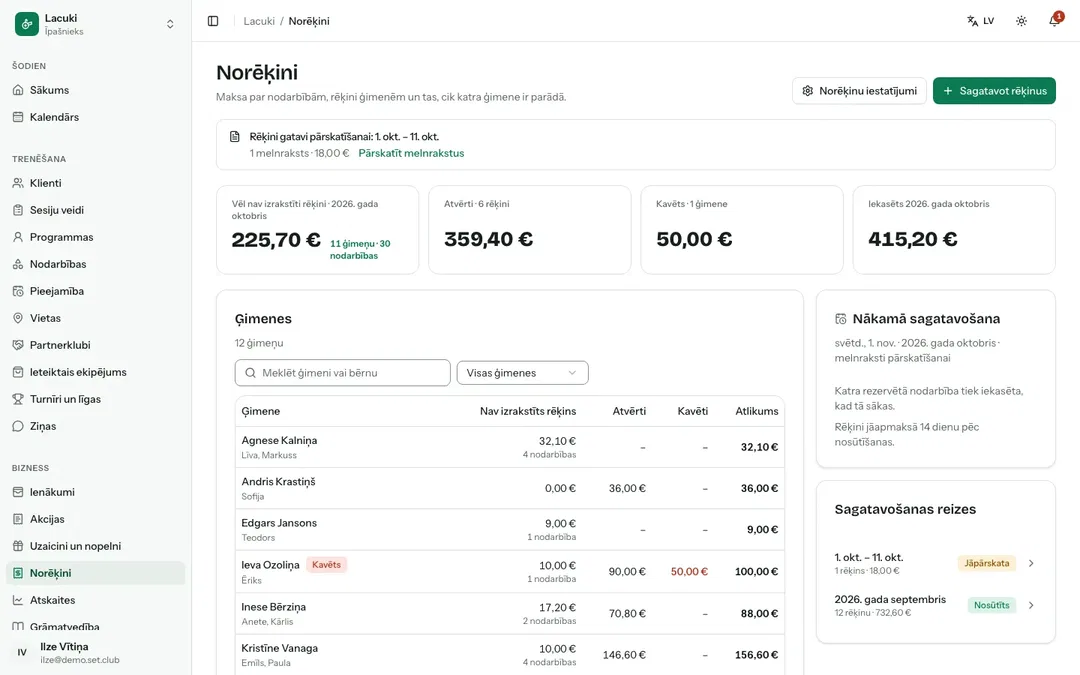The width and height of the screenshot is (1080, 675).
Task: Click the Vietas location pin icon
Action: click(x=18, y=318)
